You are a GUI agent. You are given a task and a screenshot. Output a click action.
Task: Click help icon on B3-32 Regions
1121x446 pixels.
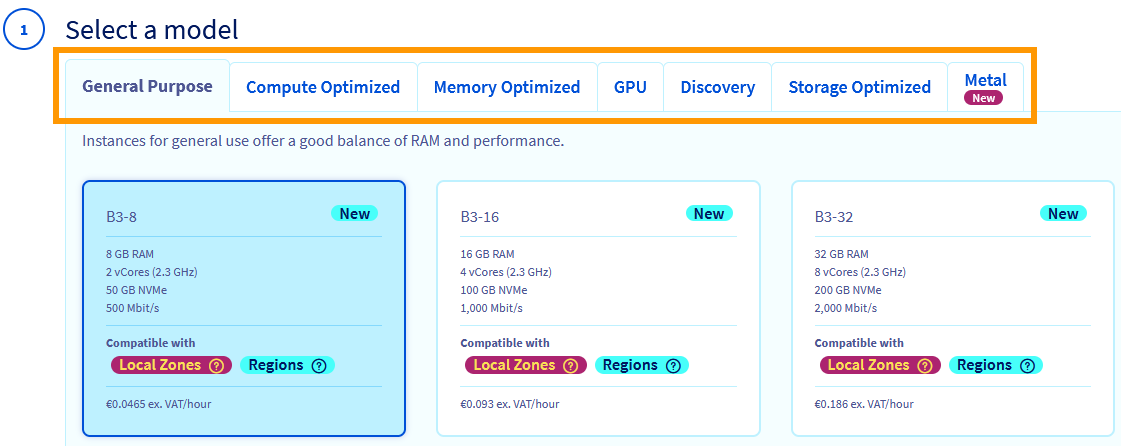[1027, 365]
